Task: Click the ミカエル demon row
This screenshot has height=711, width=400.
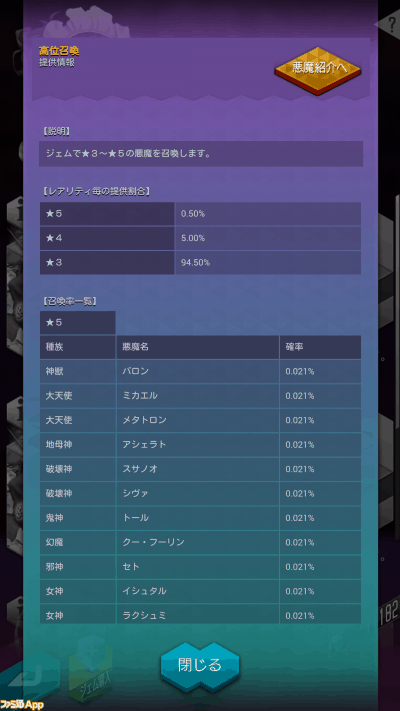Action: [x=200, y=396]
